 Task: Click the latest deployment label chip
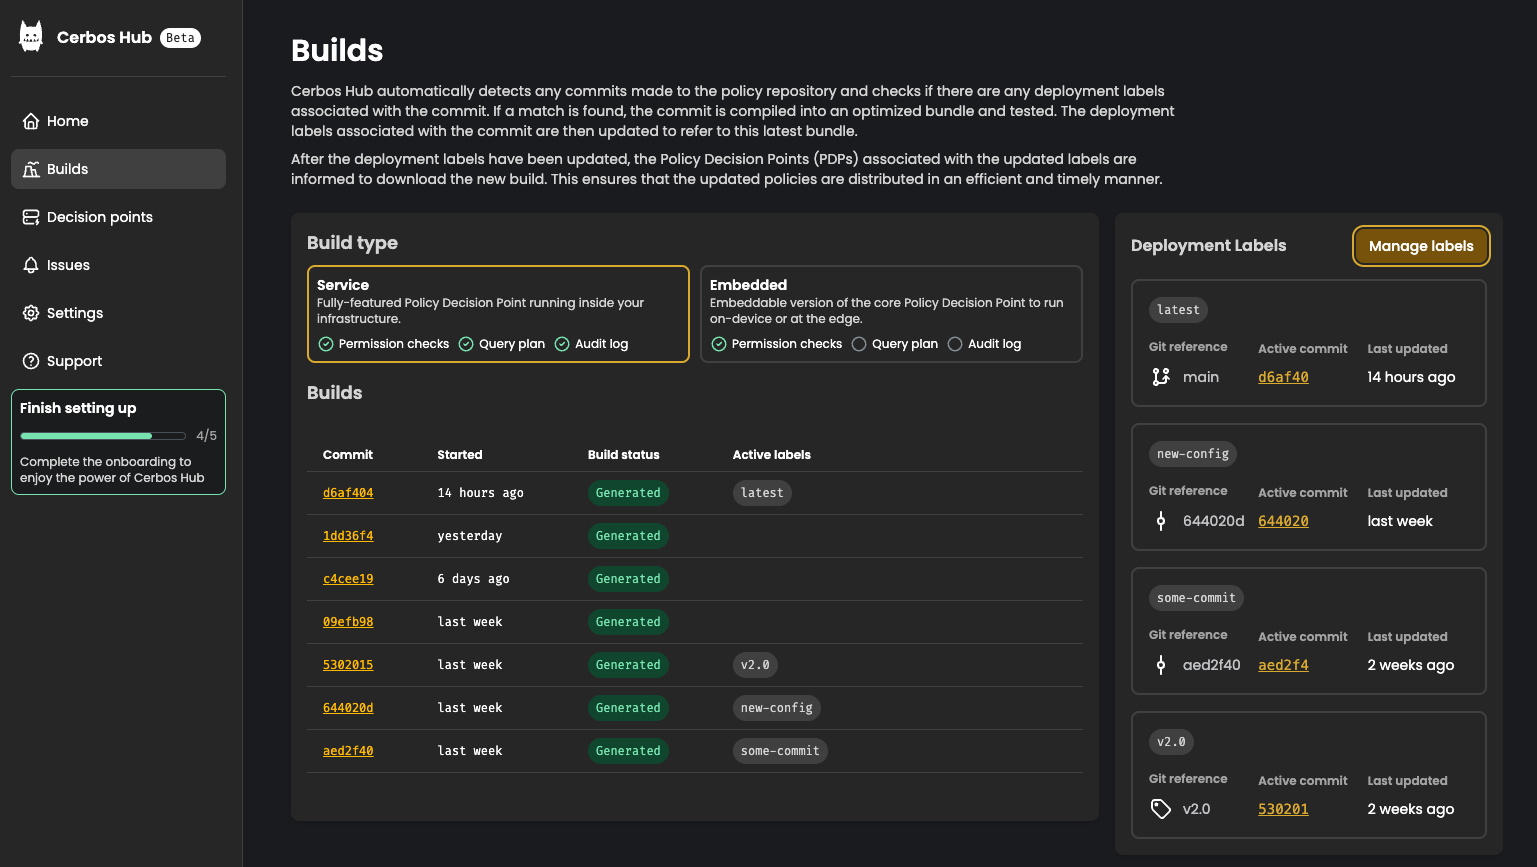click(1178, 310)
